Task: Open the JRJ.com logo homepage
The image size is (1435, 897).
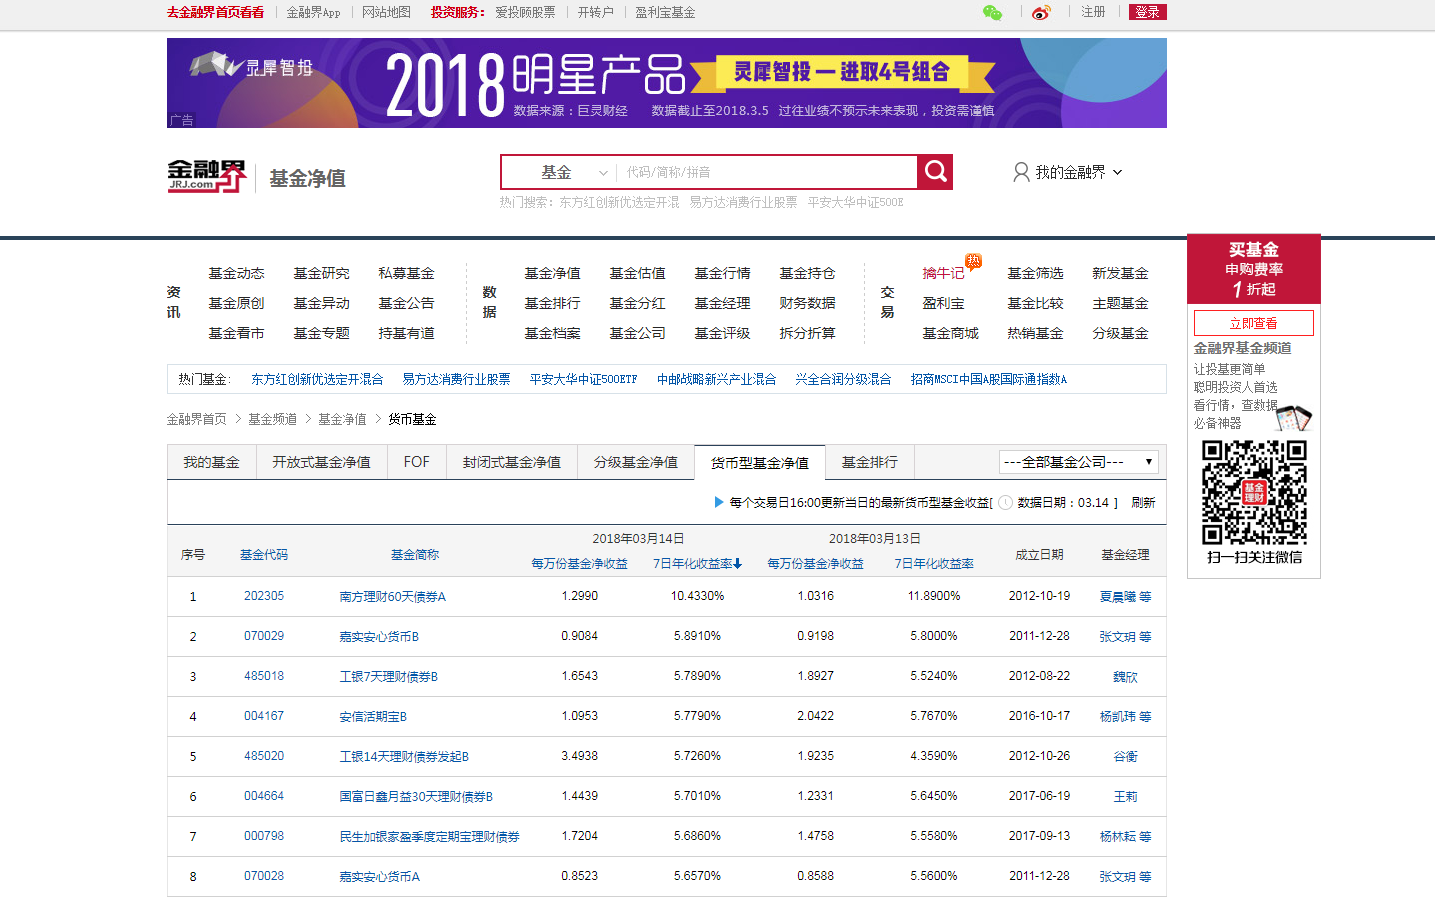Action: click(206, 176)
